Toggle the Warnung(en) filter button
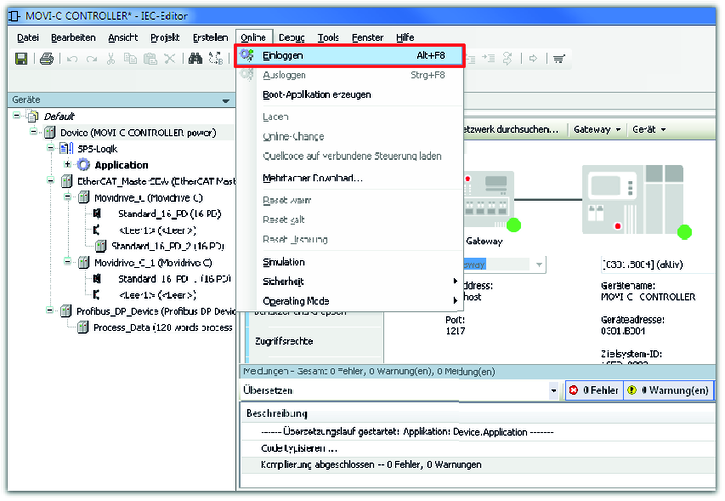Viewport: 725px width, 501px height. pyautogui.click(x=670, y=390)
